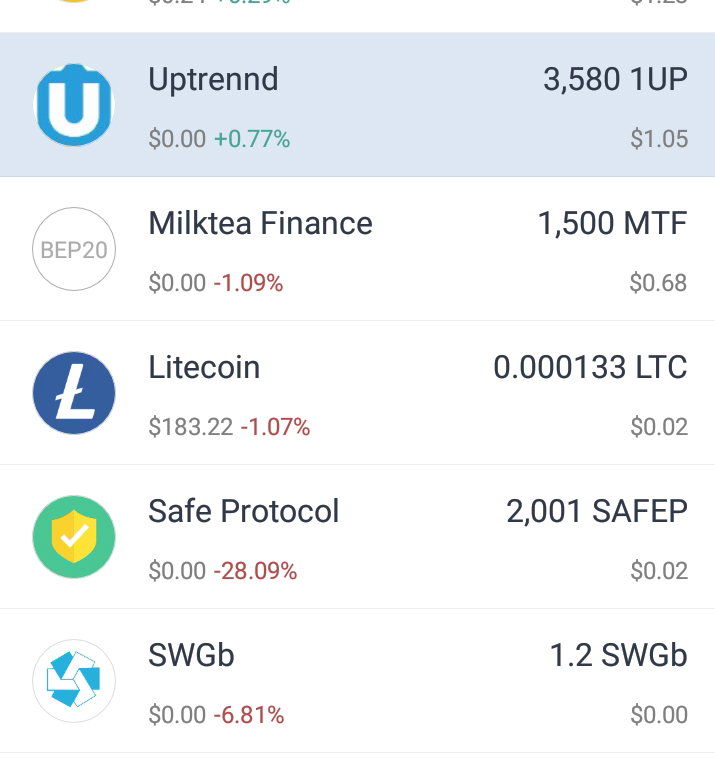Select the -28.09% Safe Protocol change
The width and height of the screenshot is (715, 760).
255,570
